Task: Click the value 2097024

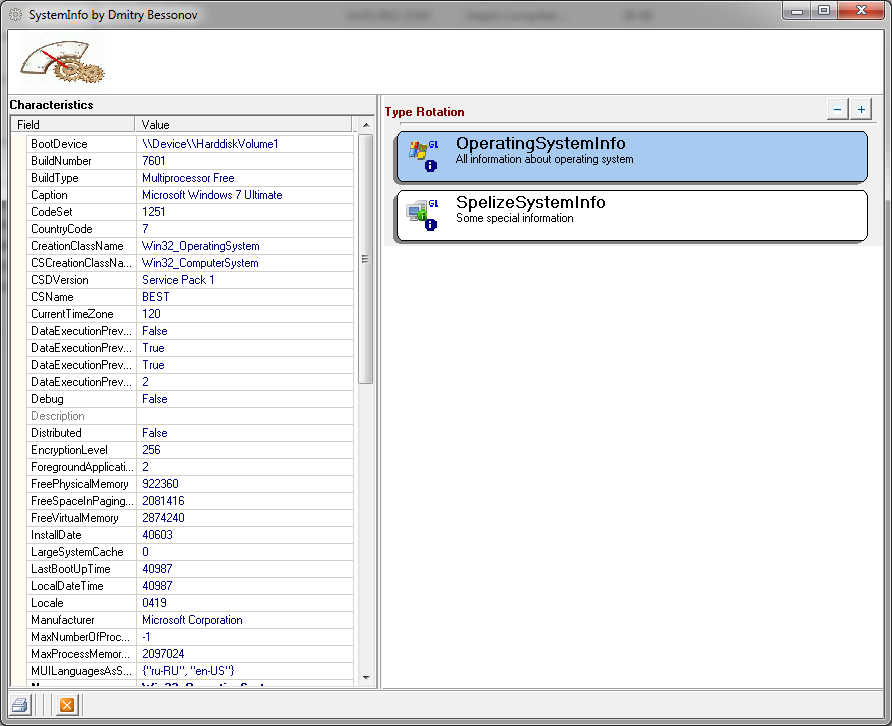Action: click(163, 654)
